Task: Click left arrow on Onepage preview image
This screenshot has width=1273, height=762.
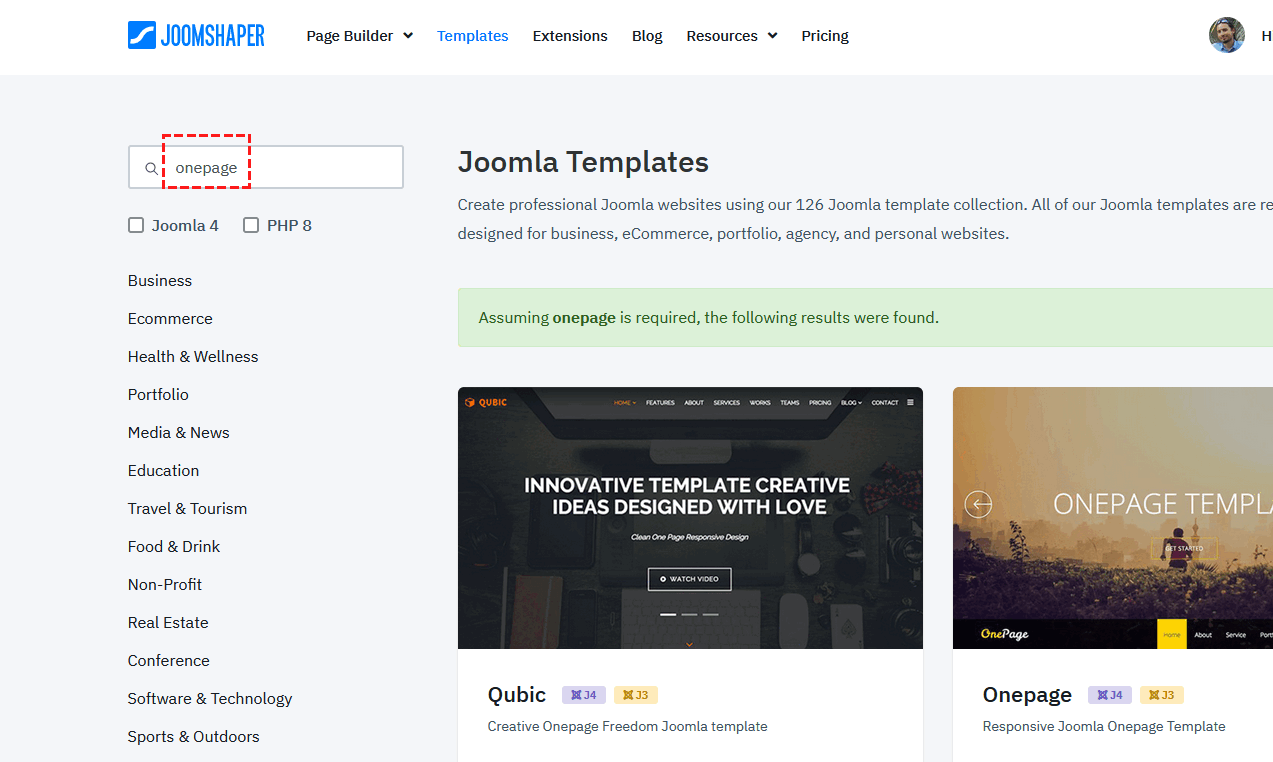Action: (978, 504)
